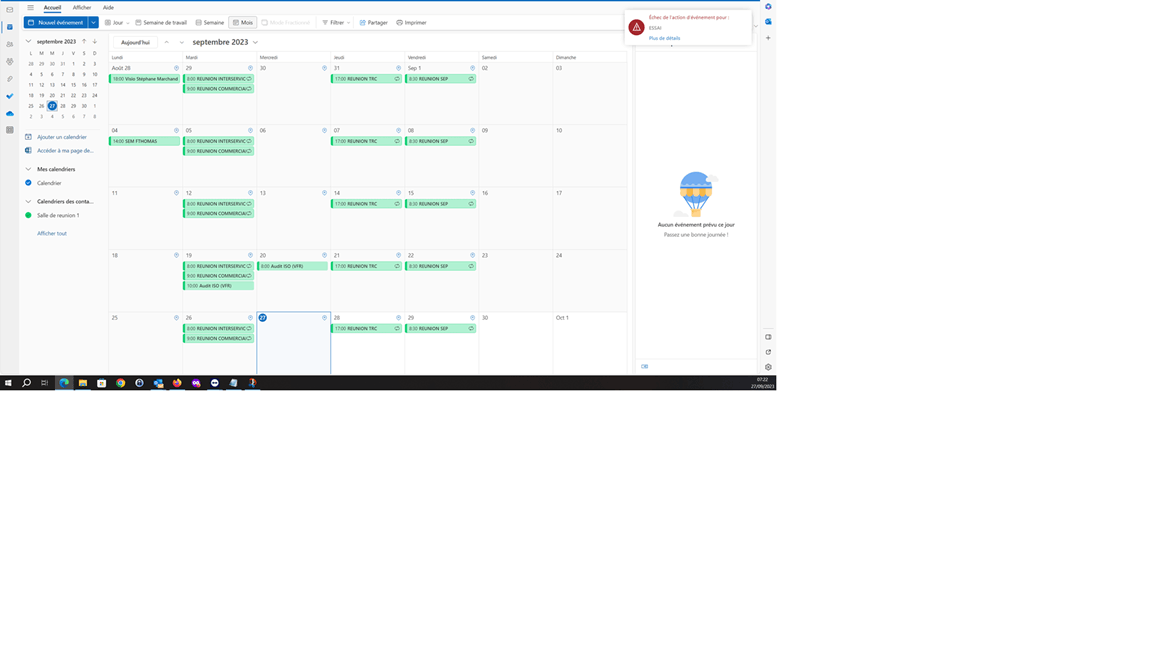Select the Aide tab
The height and width of the screenshot is (648, 1152).
[108, 7]
